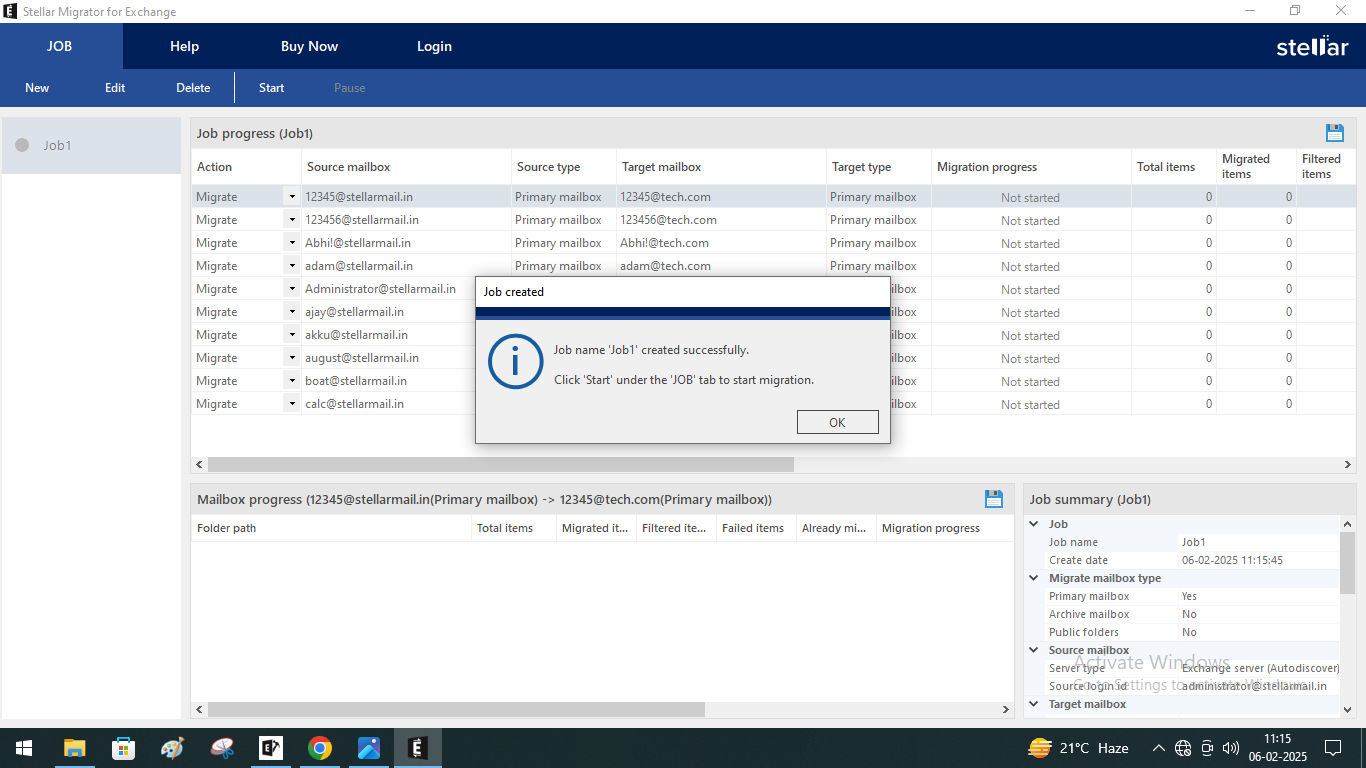The height and width of the screenshot is (768, 1366).
Task: Click the info icon in Job created dialog
Action: pyautogui.click(x=515, y=362)
